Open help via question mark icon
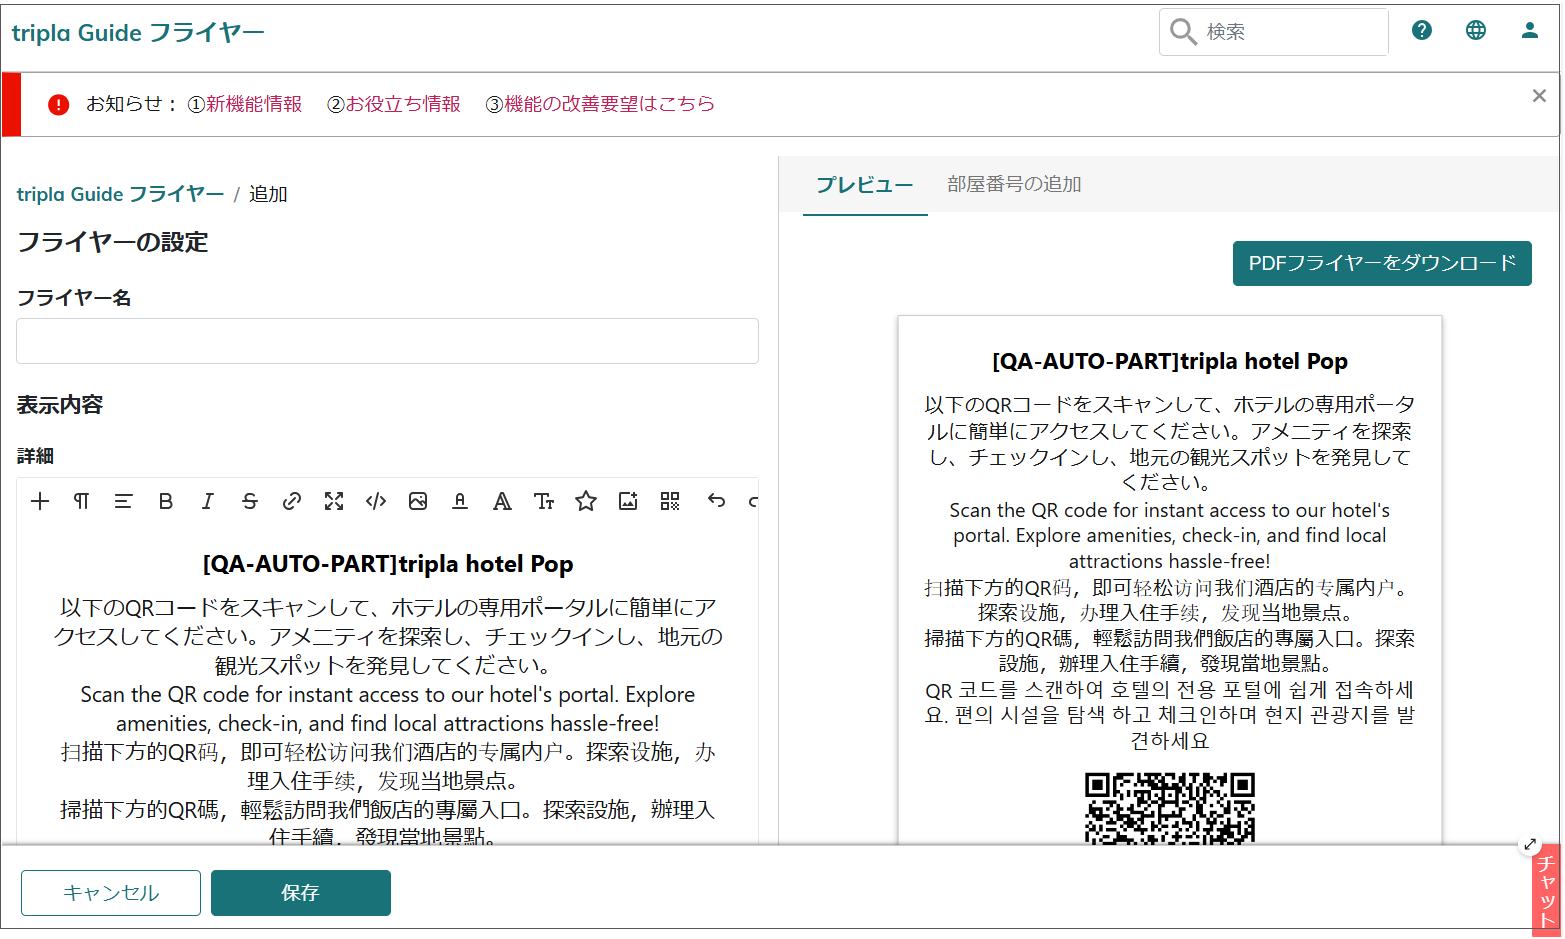Screen dimensions: 1565x939 (1422, 30)
